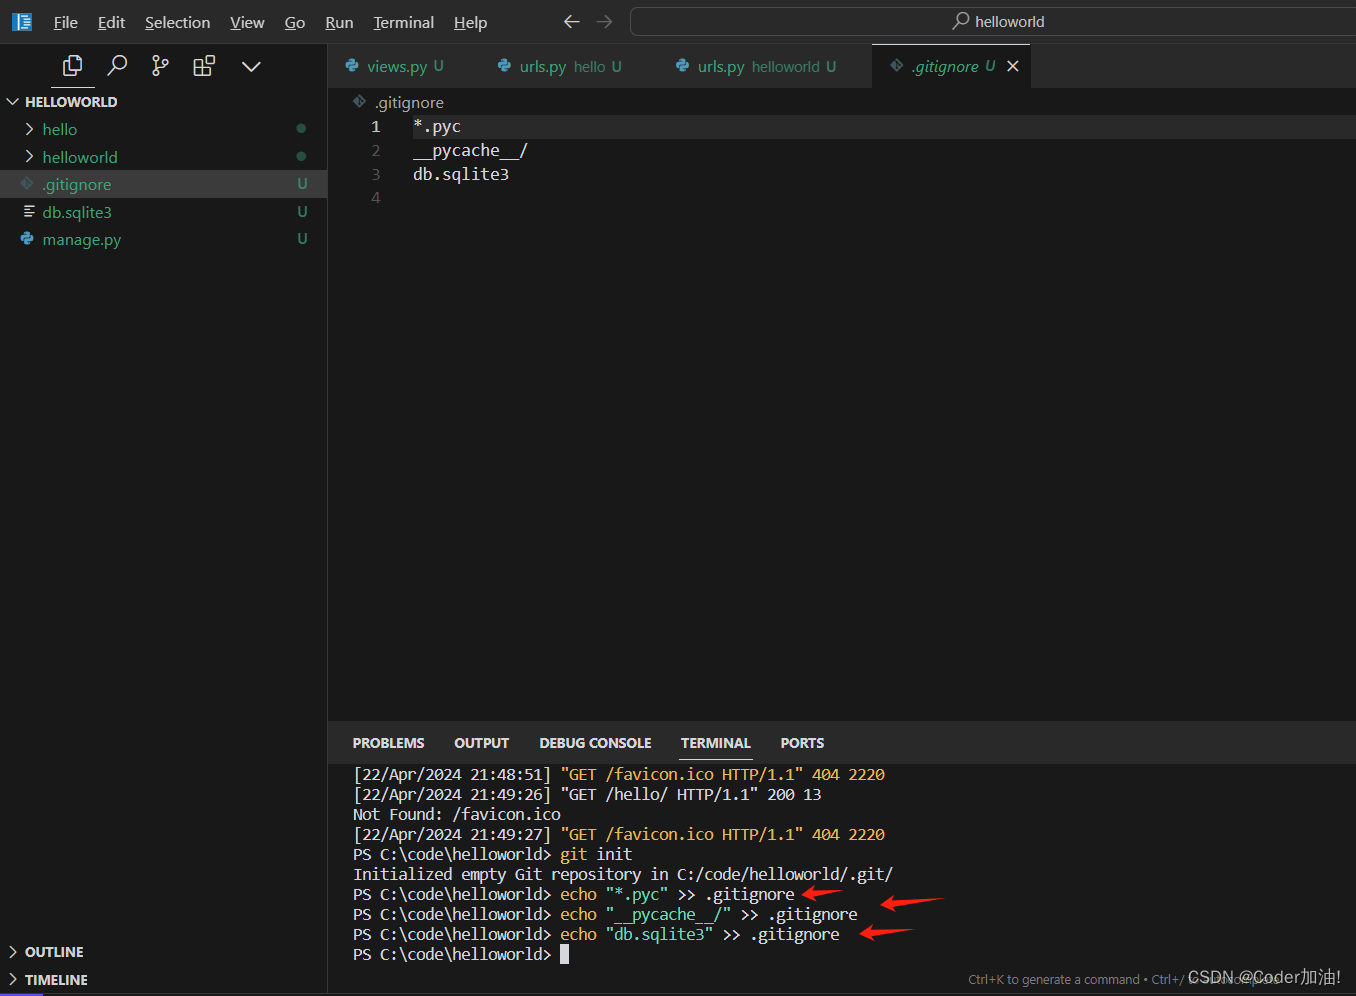The height and width of the screenshot is (996, 1356).
Task: Toggle collapse of the HELLOWORLD workspace section
Action: tap(13, 101)
